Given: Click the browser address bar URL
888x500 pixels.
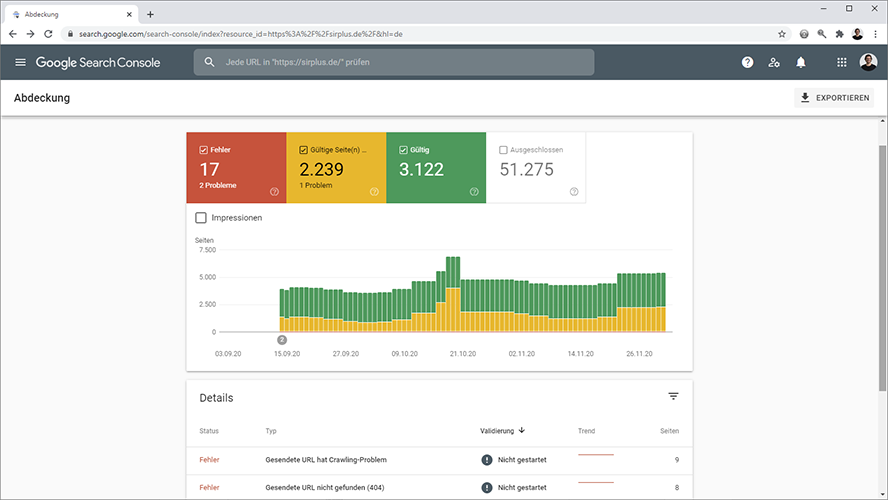Looking at the screenshot, I should point(241,34).
